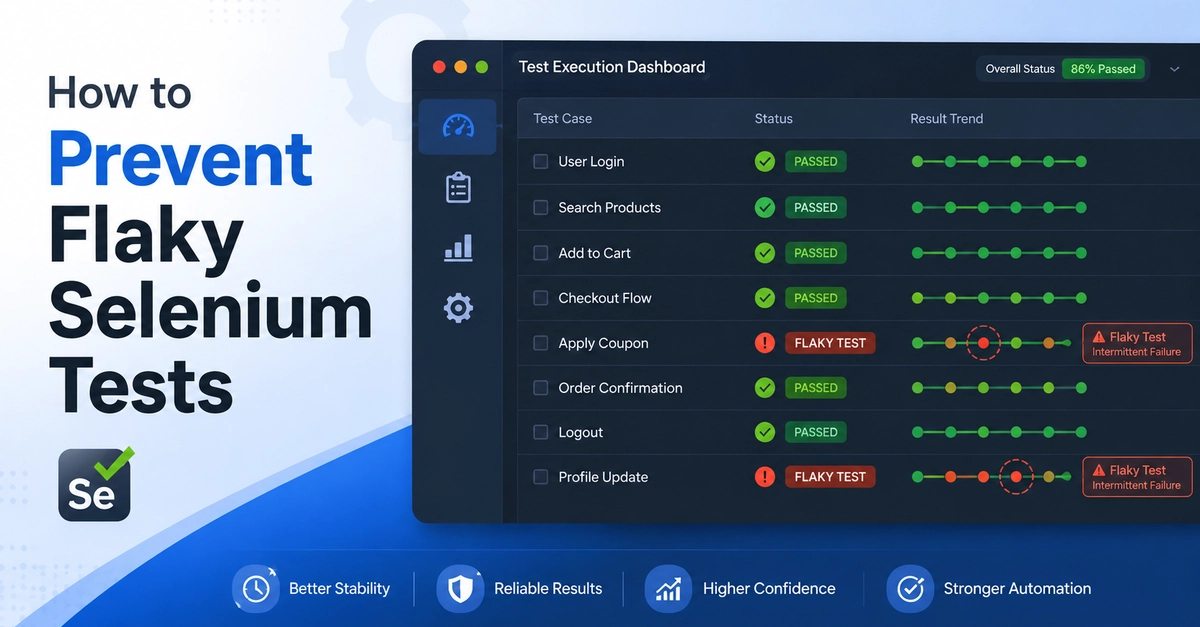Click the shield icon beside Reliable Results

tap(461, 588)
